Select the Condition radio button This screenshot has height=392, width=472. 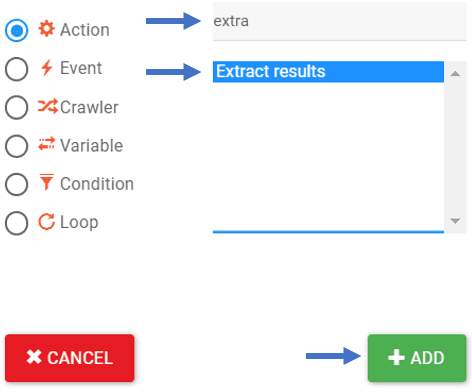(16, 184)
